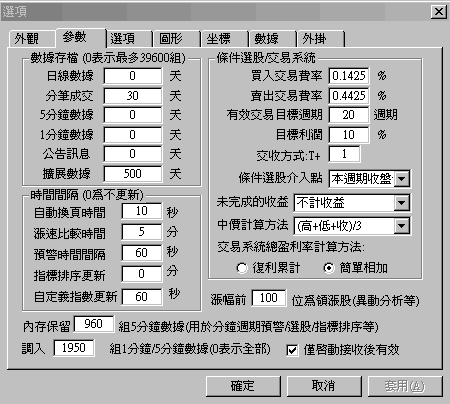Open the 外掛 tab
The width and height of the screenshot is (450, 404).
pos(320,39)
